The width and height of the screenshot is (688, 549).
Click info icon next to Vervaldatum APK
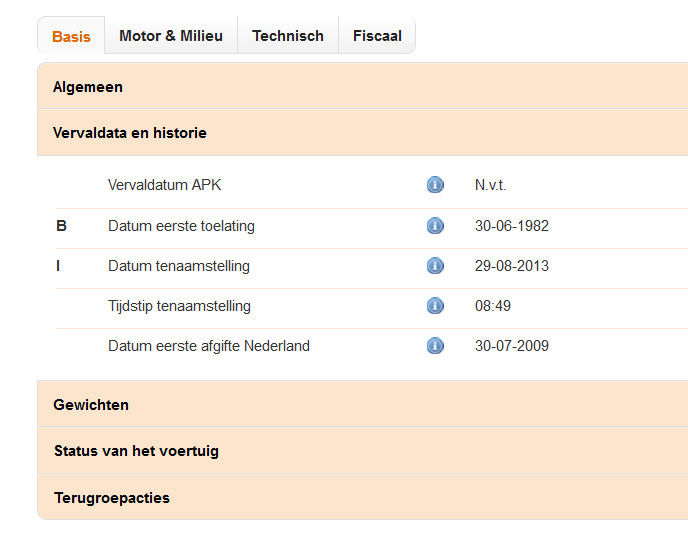[x=435, y=185]
